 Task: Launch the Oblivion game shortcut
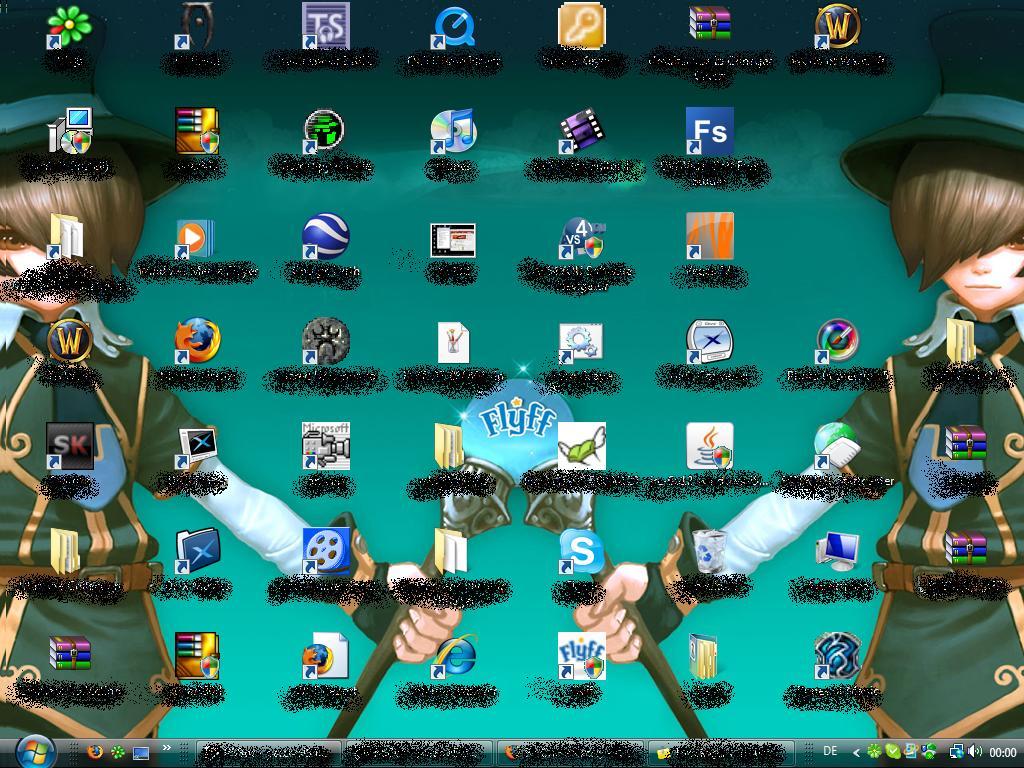[x=197, y=26]
